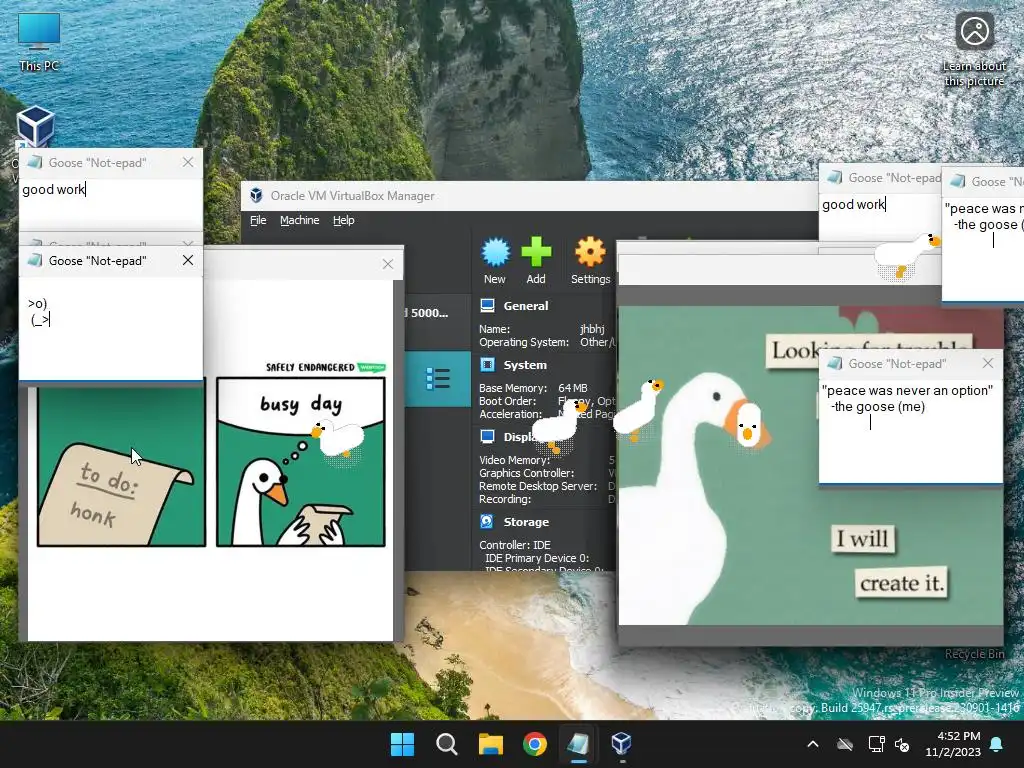Image resolution: width=1024 pixels, height=768 pixels.
Task: Select the Goose Not-epad taskbar icon
Action: pyautogui.click(x=578, y=744)
